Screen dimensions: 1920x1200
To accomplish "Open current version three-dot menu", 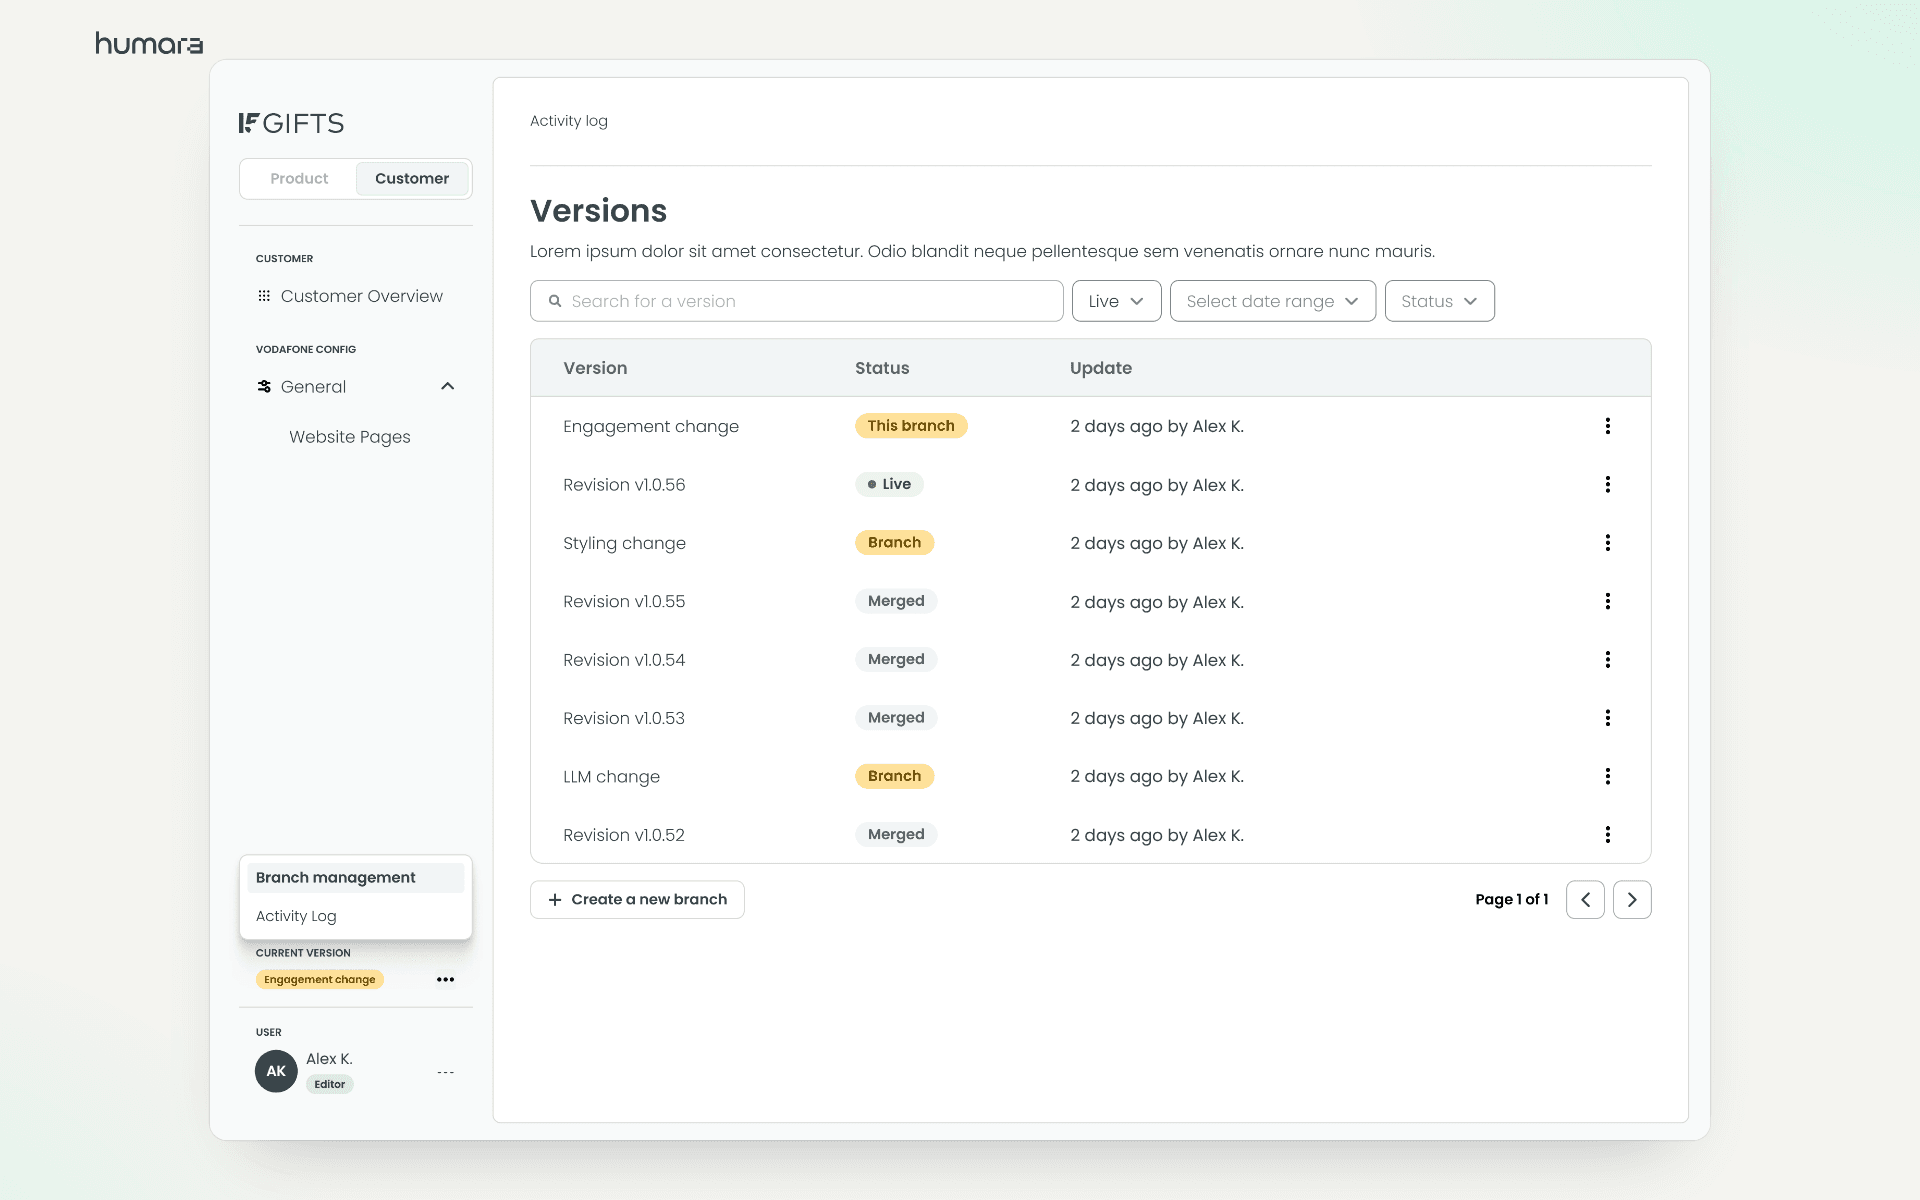I will click(x=445, y=980).
